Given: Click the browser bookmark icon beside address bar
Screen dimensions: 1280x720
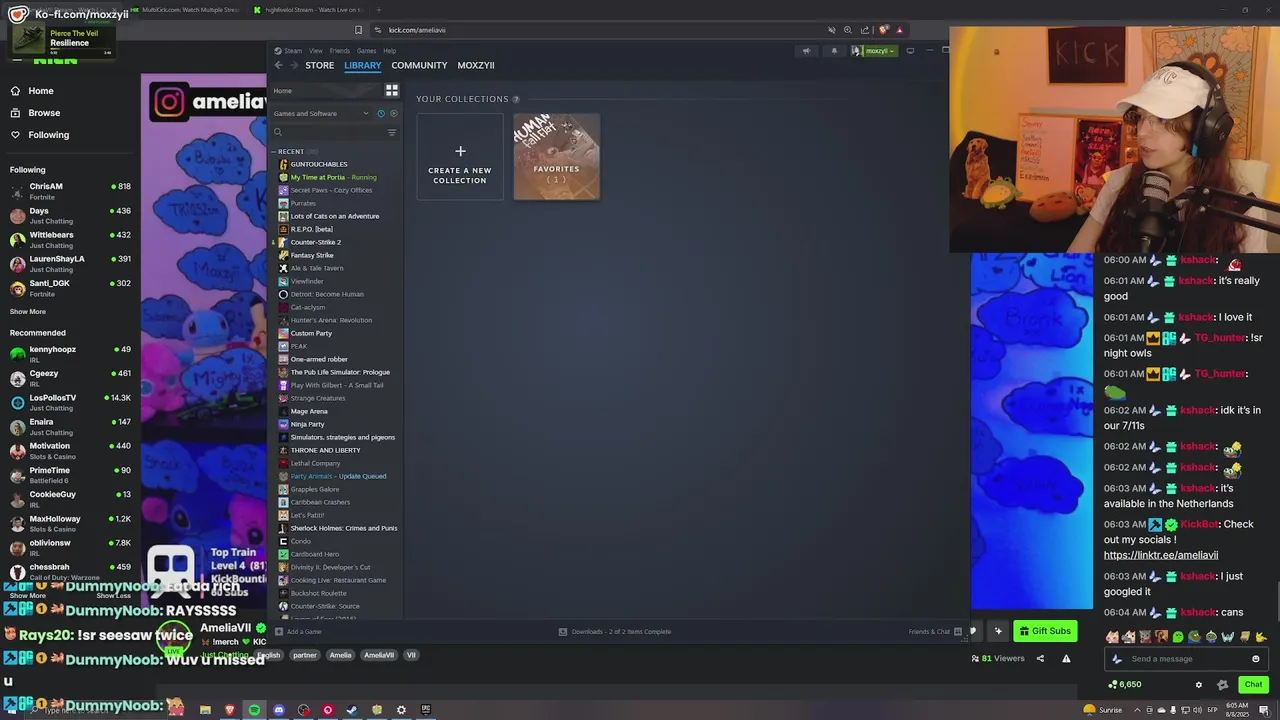Looking at the screenshot, I should pyautogui.click(x=358, y=30).
